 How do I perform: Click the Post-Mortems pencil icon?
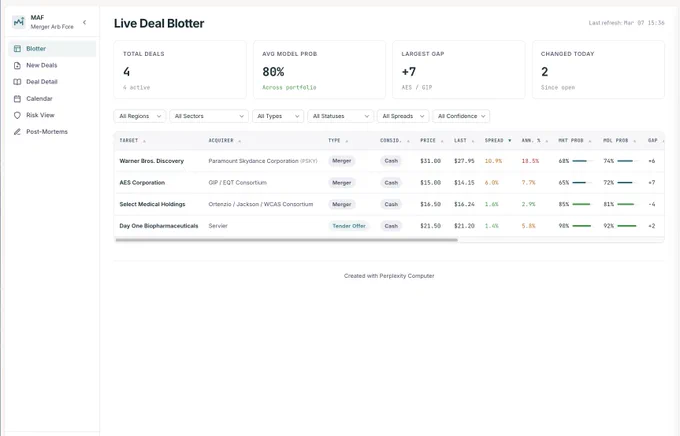pyautogui.click(x=17, y=132)
